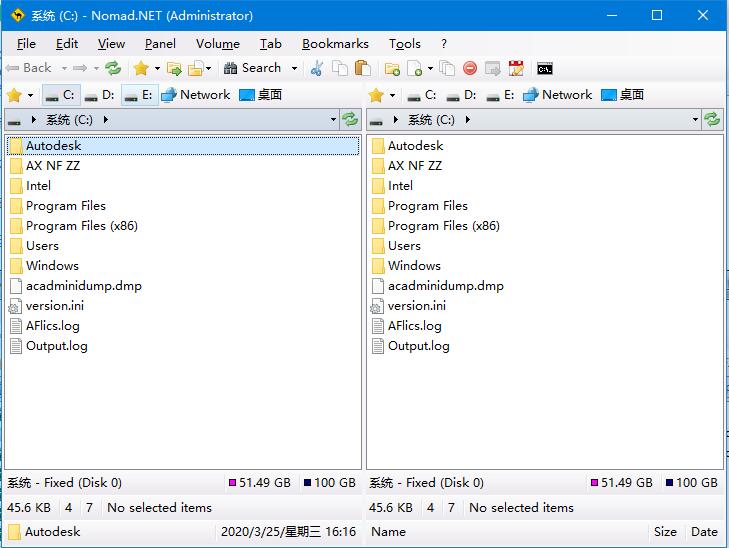Open the right panel bookmark star dropdown
729x548 pixels.
click(x=392, y=96)
